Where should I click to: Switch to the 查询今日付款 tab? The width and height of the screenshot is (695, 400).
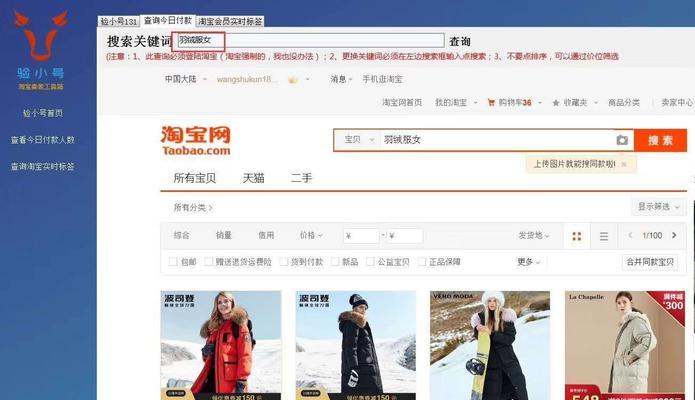(168, 20)
